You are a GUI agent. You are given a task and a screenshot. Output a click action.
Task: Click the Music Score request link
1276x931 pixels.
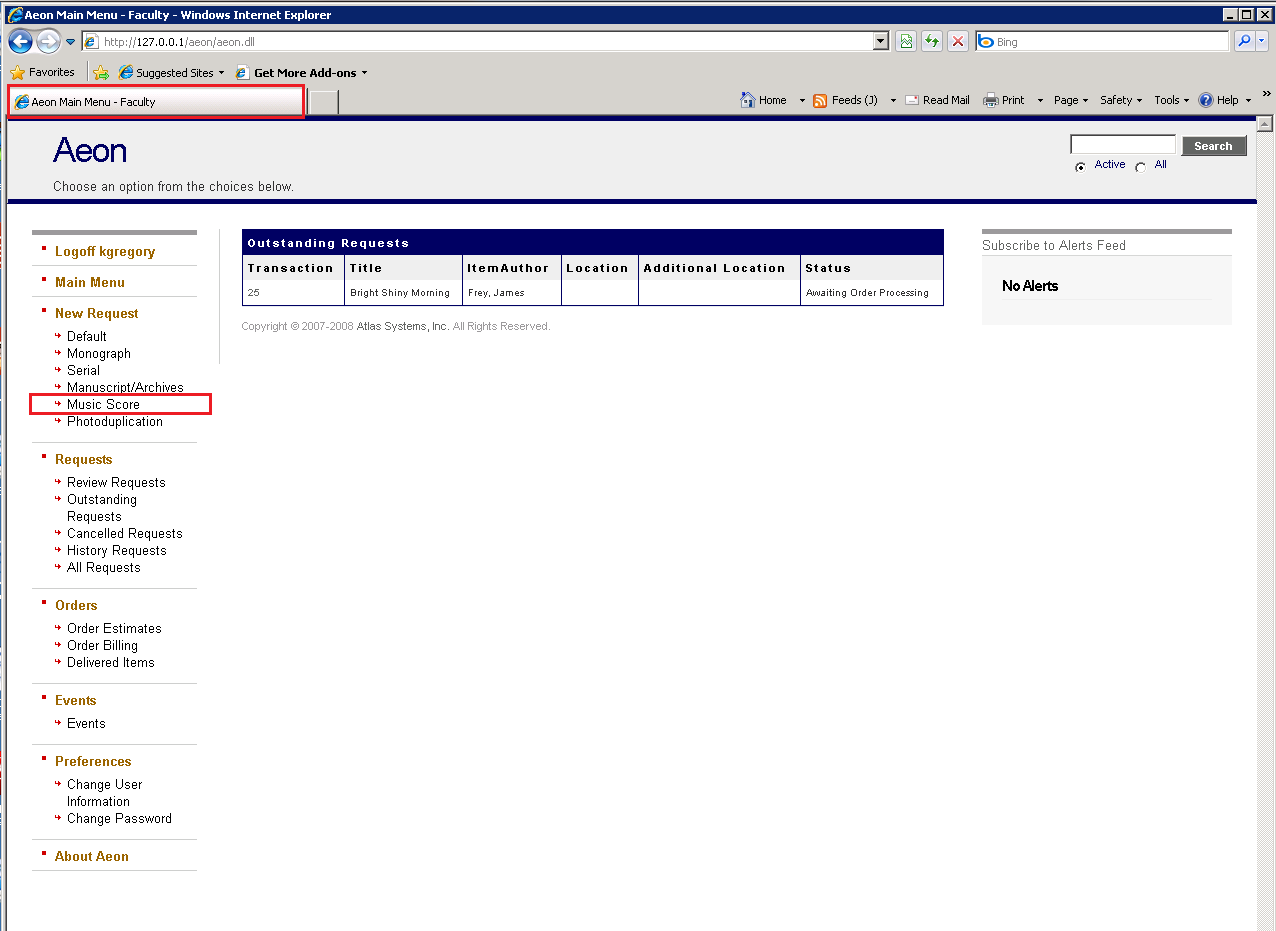(101, 404)
